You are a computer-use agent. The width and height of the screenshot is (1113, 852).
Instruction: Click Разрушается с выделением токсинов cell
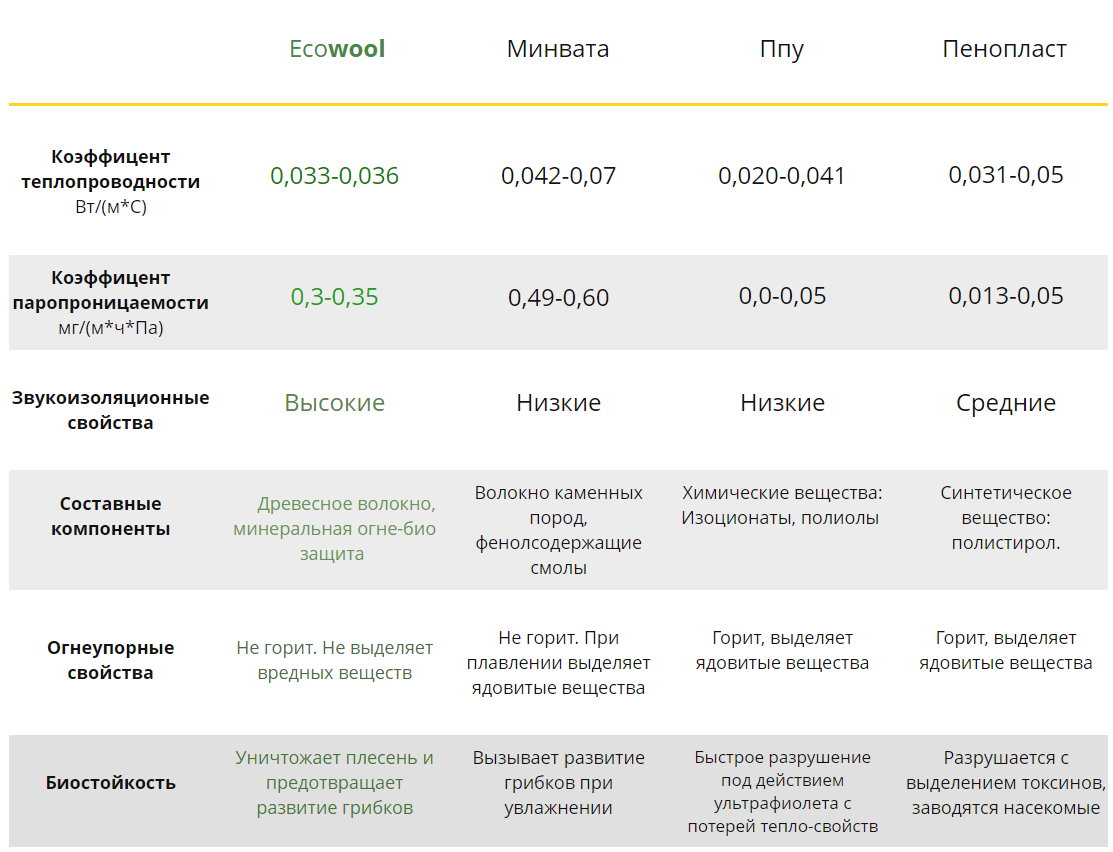tap(1006, 783)
